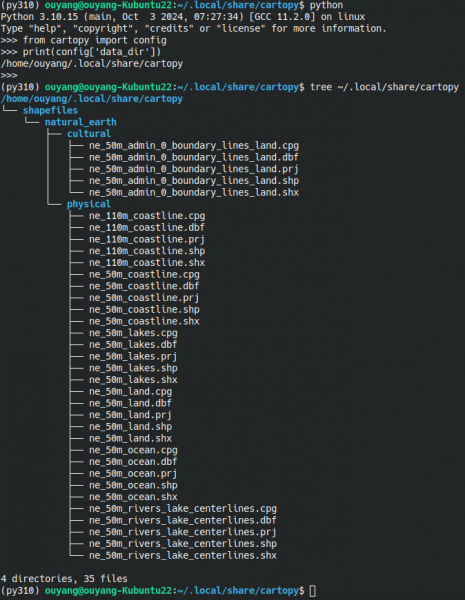Click ne_110m_coastline.shx file entry
The image size is (465, 600).
147,262
